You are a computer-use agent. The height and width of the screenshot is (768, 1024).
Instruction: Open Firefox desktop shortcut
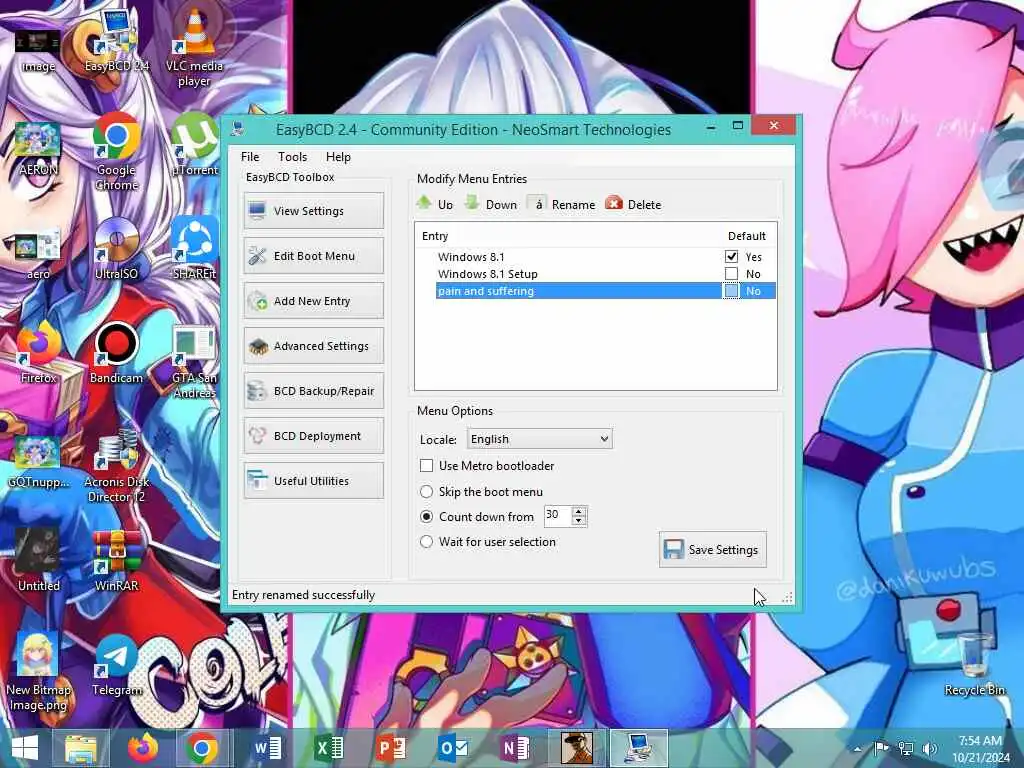click(38, 353)
